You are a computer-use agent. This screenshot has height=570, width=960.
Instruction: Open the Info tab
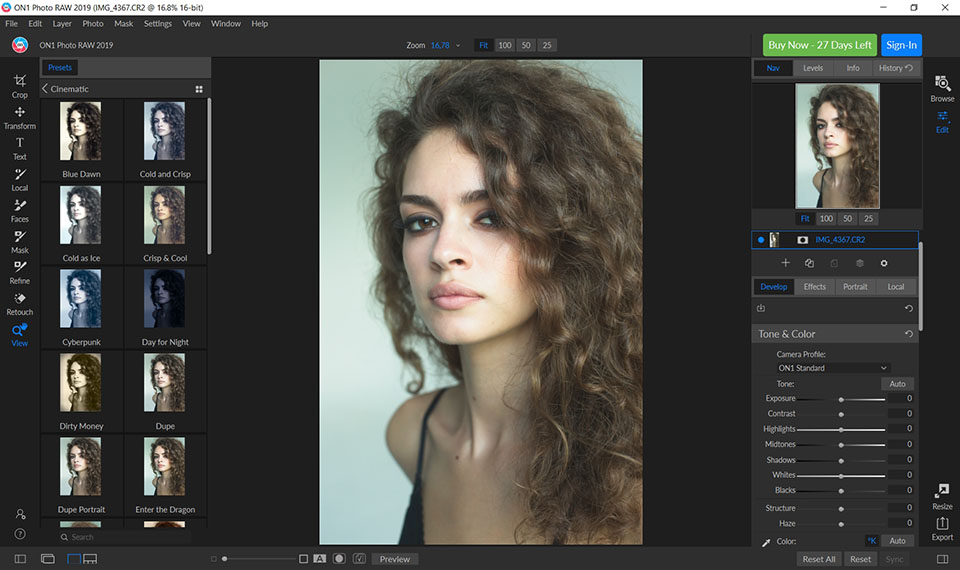point(853,68)
